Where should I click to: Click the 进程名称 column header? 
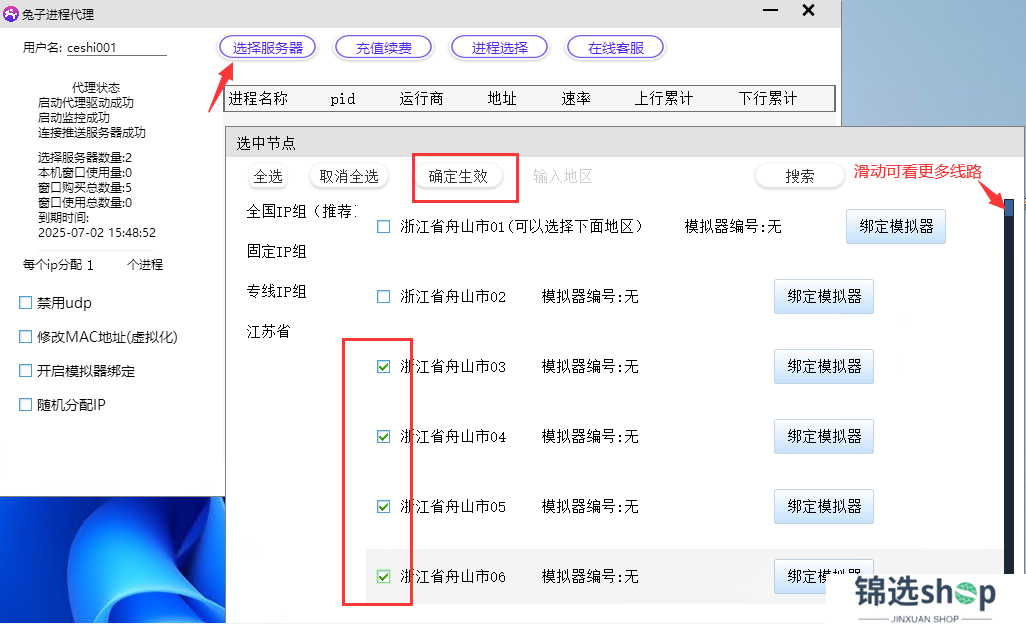258,99
